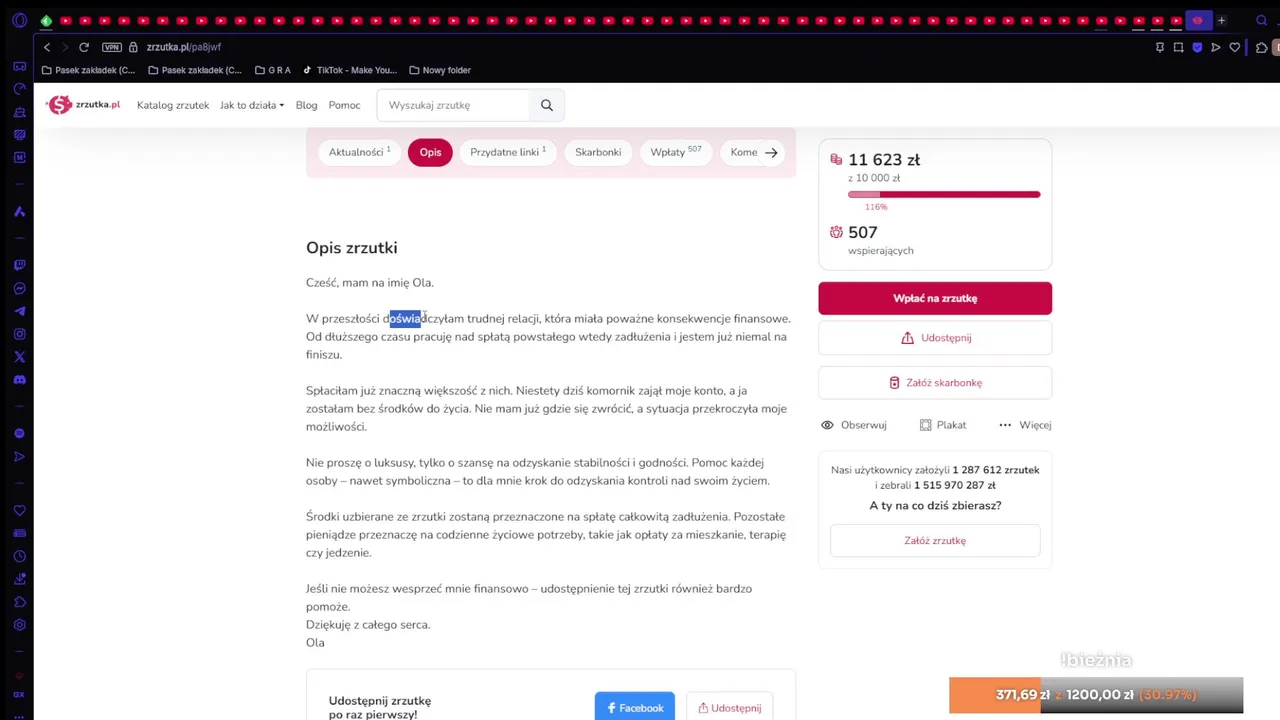Focus the Wyszukaj zrzutkę search field

click(x=453, y=105)
